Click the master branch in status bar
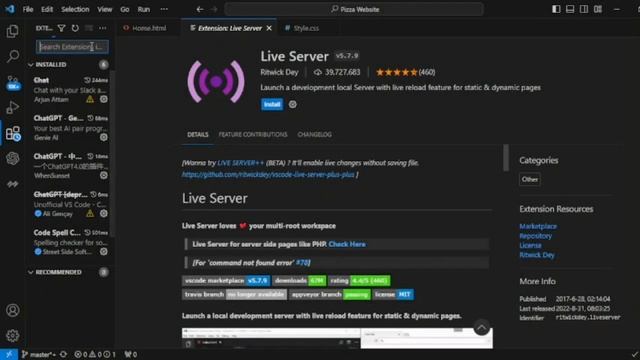Screen dimensions: 640x360 point(38,354)
